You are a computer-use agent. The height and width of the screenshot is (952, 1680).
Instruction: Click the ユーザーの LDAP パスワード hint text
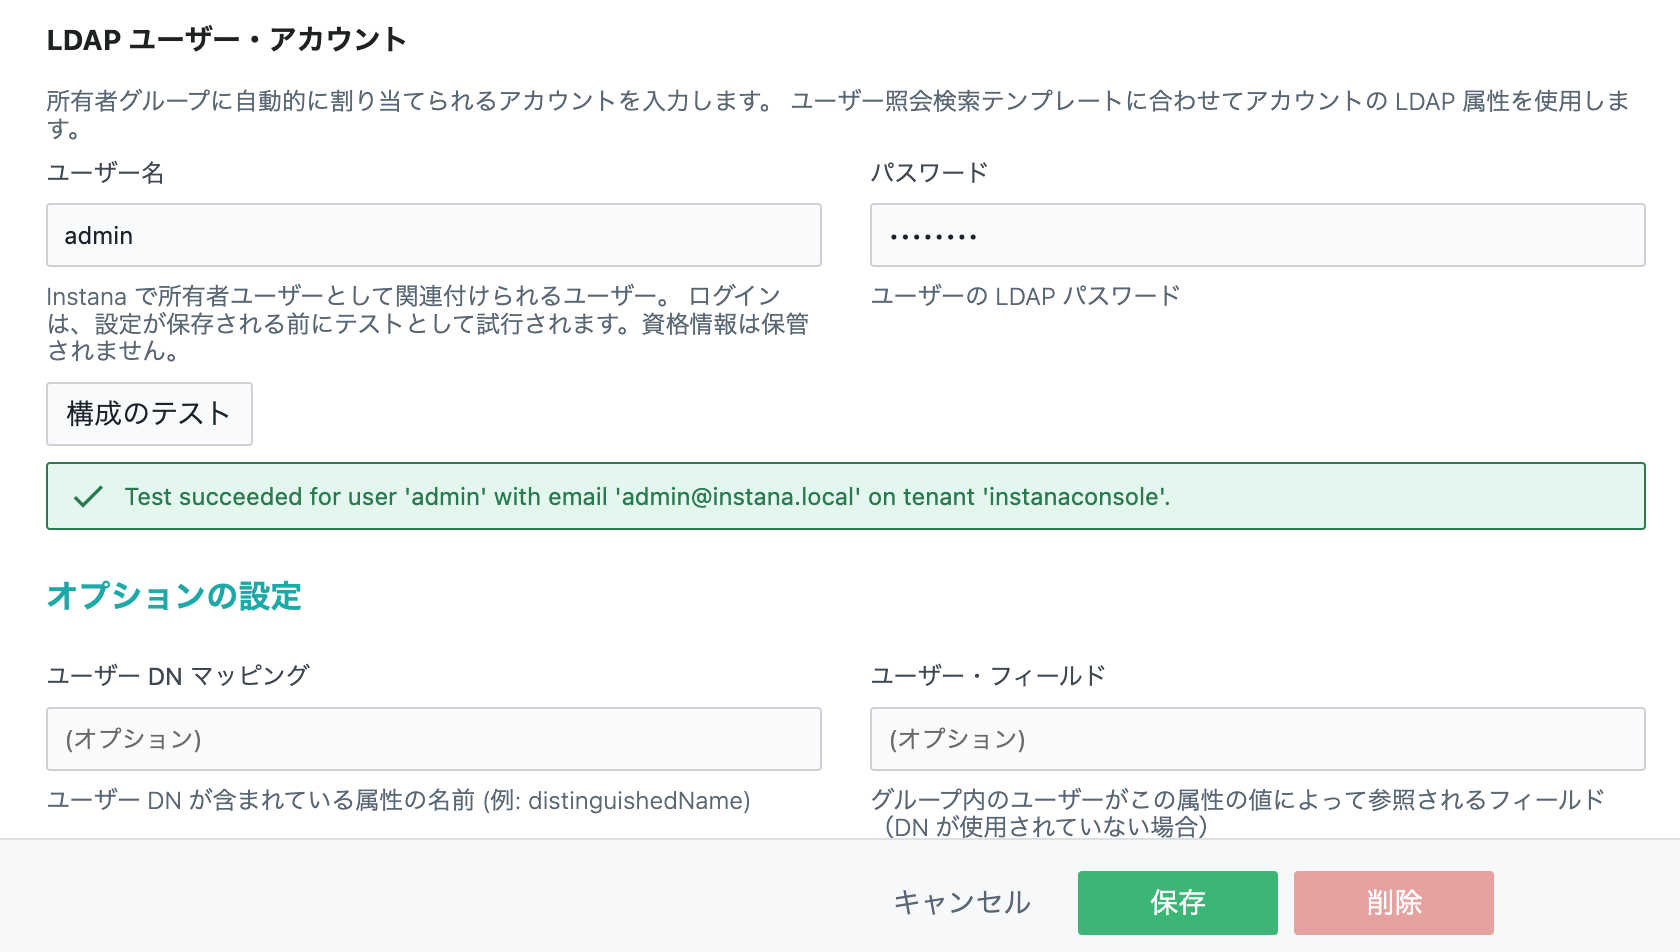1025,296
